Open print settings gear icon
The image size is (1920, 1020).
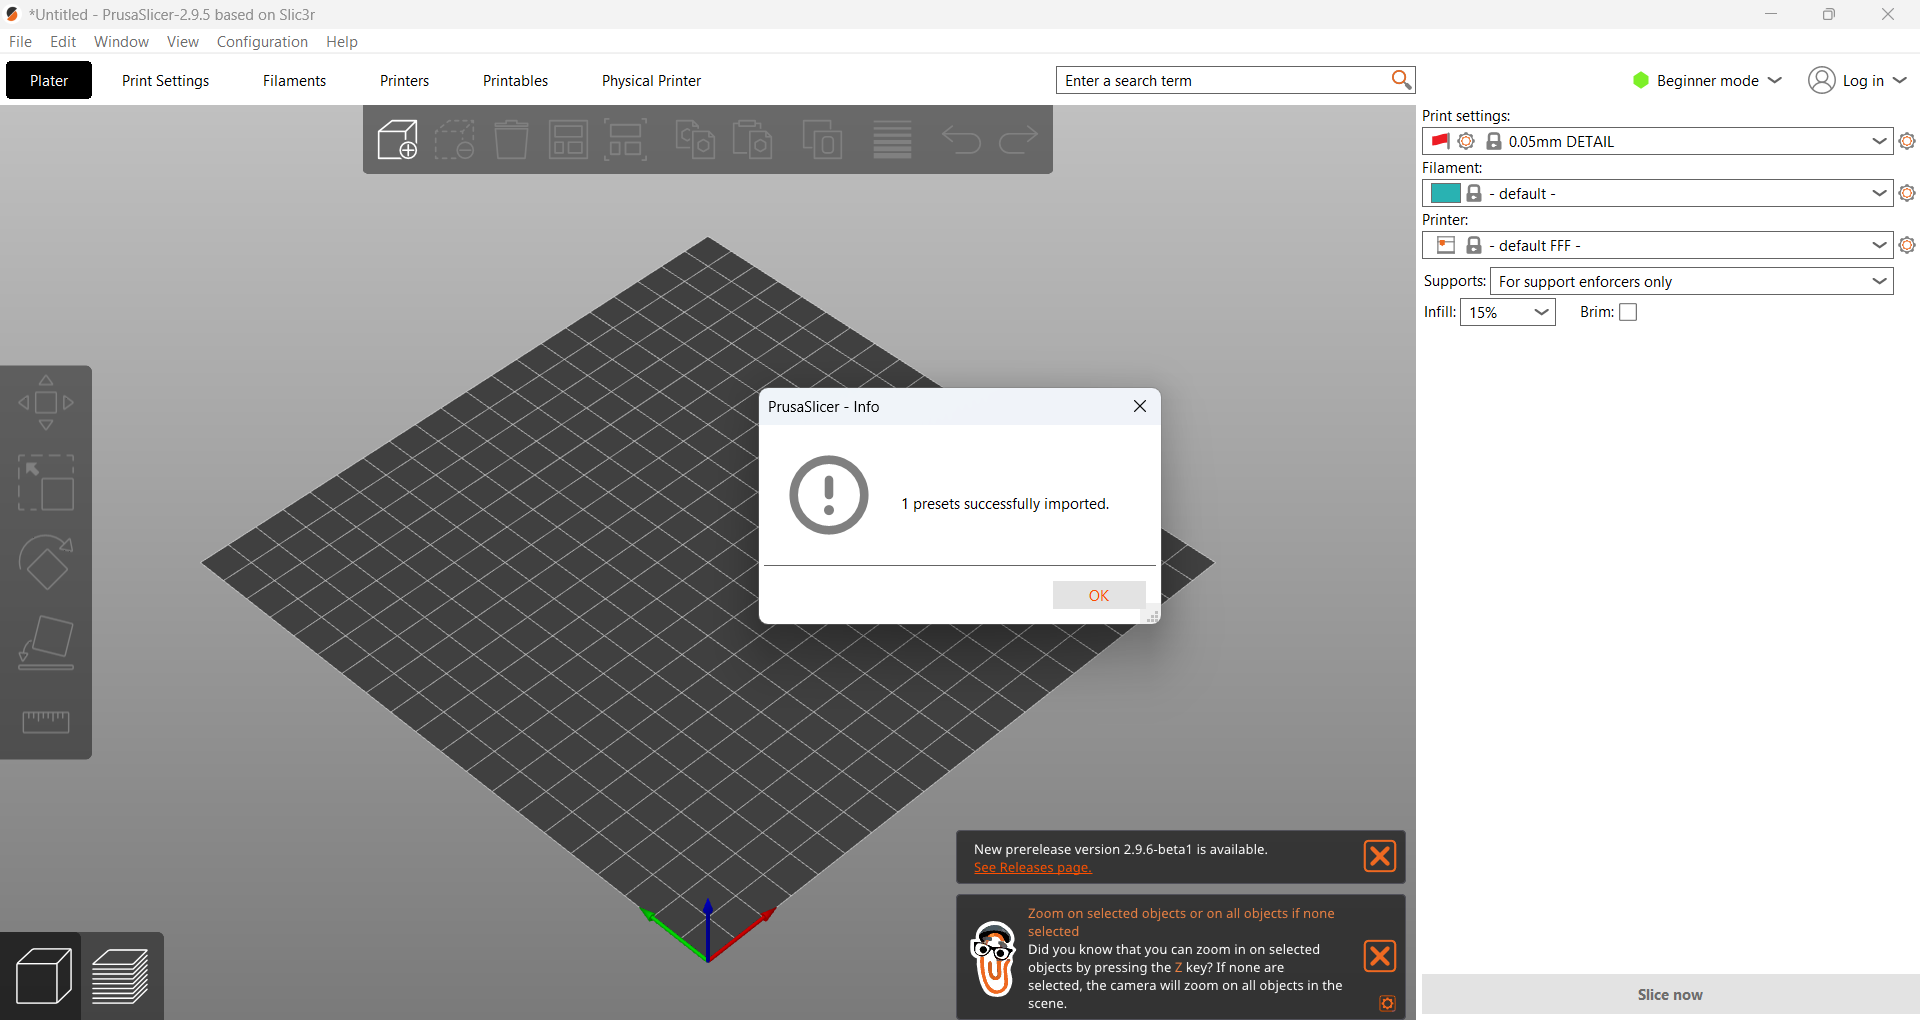[x=1907, y=141]
